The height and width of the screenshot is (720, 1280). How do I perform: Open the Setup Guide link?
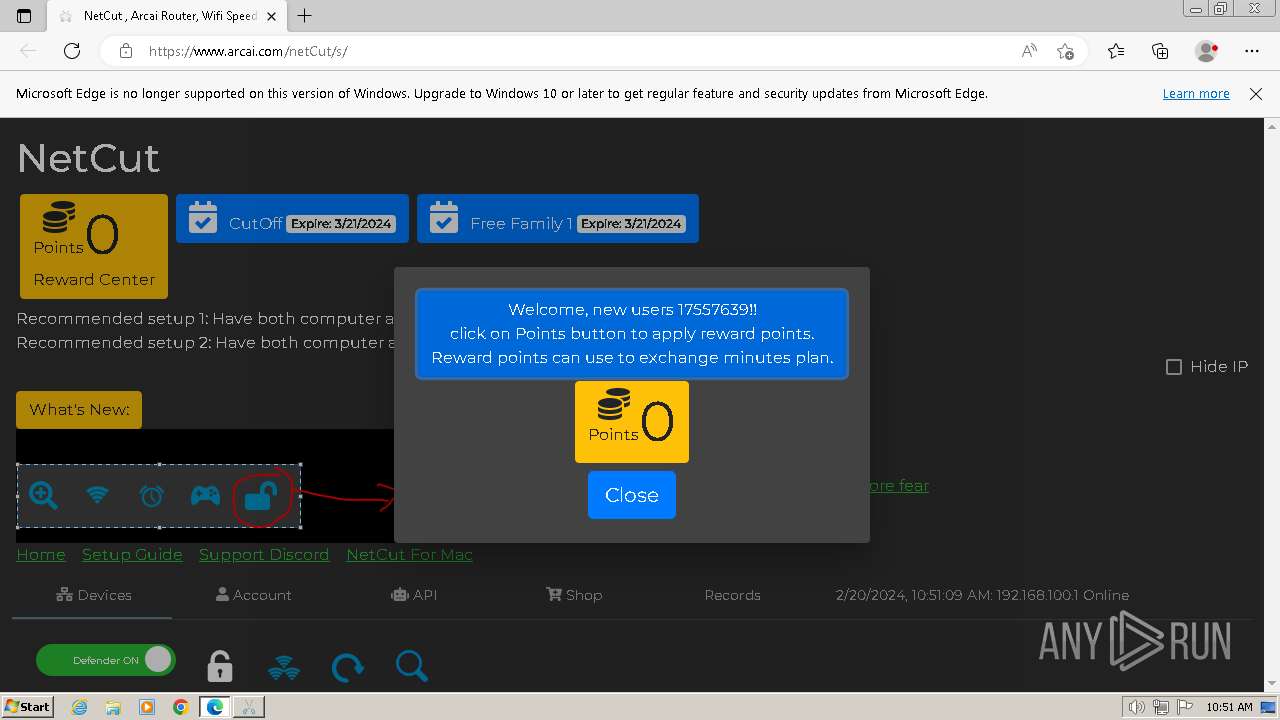[132, 554]
